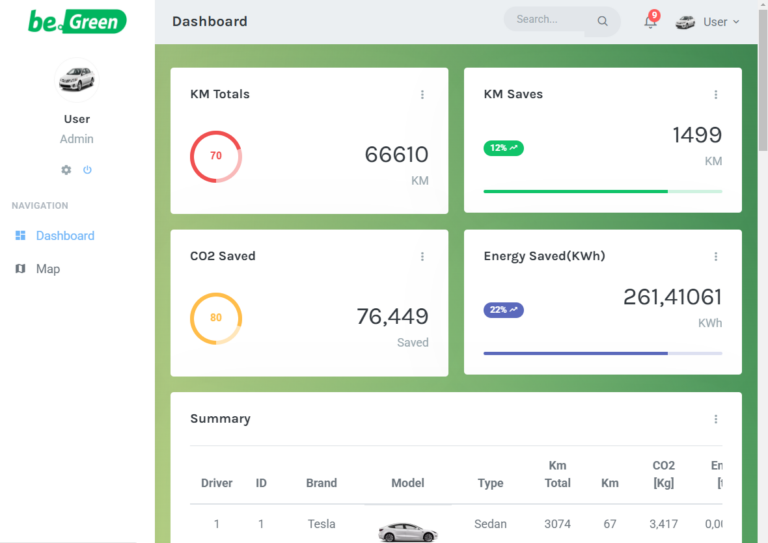768x543 pixels.
Task: Click the Summary heading
Action: click(220, 419)
